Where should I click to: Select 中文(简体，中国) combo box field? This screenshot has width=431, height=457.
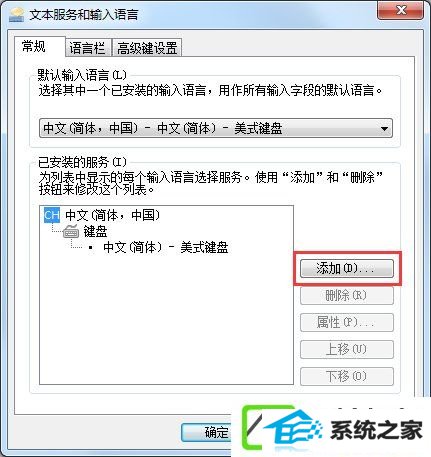pos(216,128)
